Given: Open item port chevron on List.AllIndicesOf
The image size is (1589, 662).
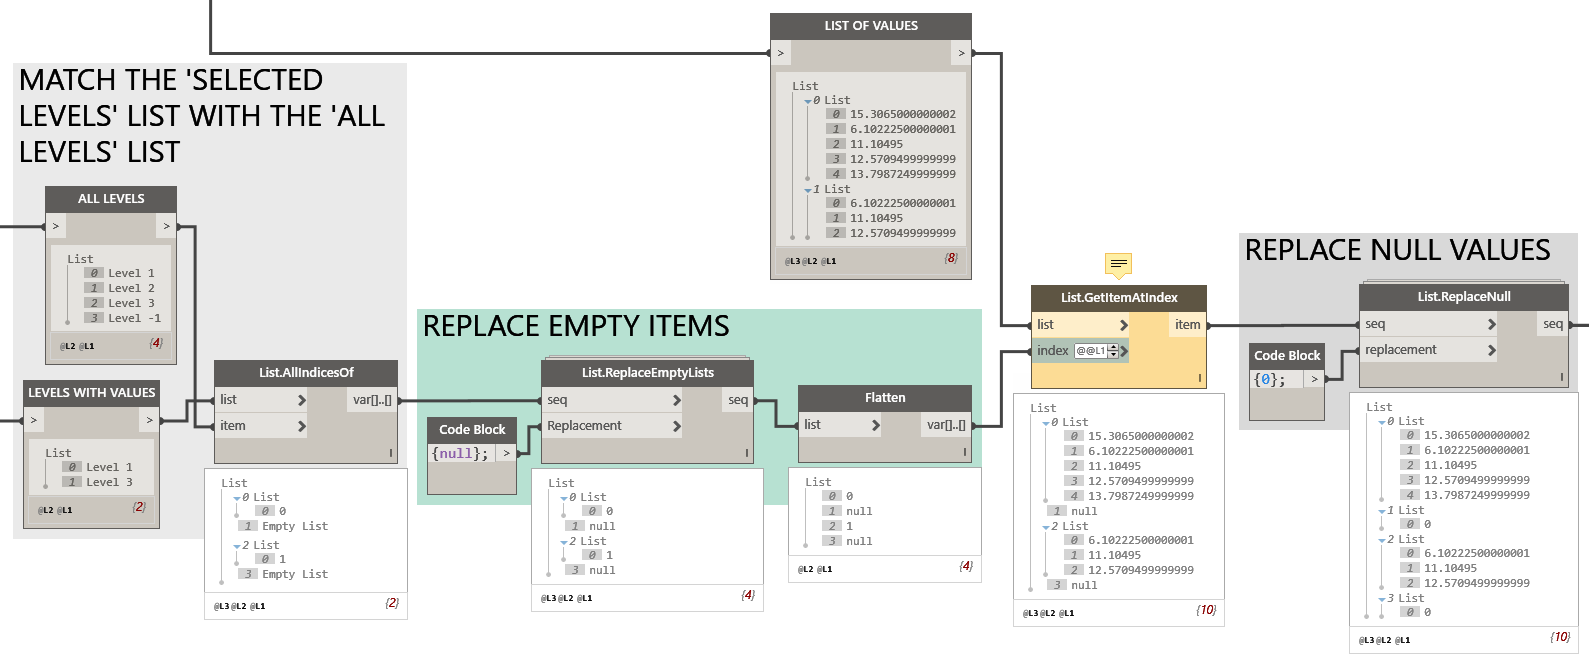Looking at the screenshot, I should pyautogui.click(x=301, y=426).
